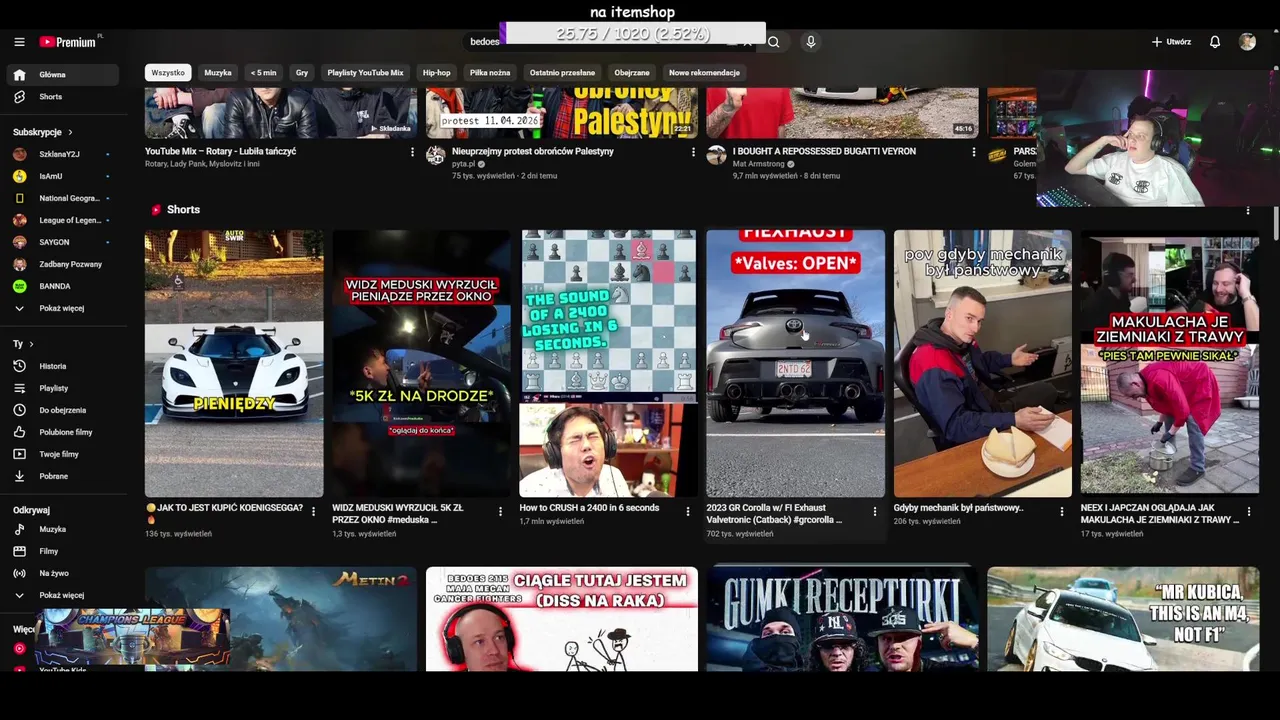Open the notifications bell
Image resolution: width=1280 pixels, height=720 pixels.
click(1215, 42)
